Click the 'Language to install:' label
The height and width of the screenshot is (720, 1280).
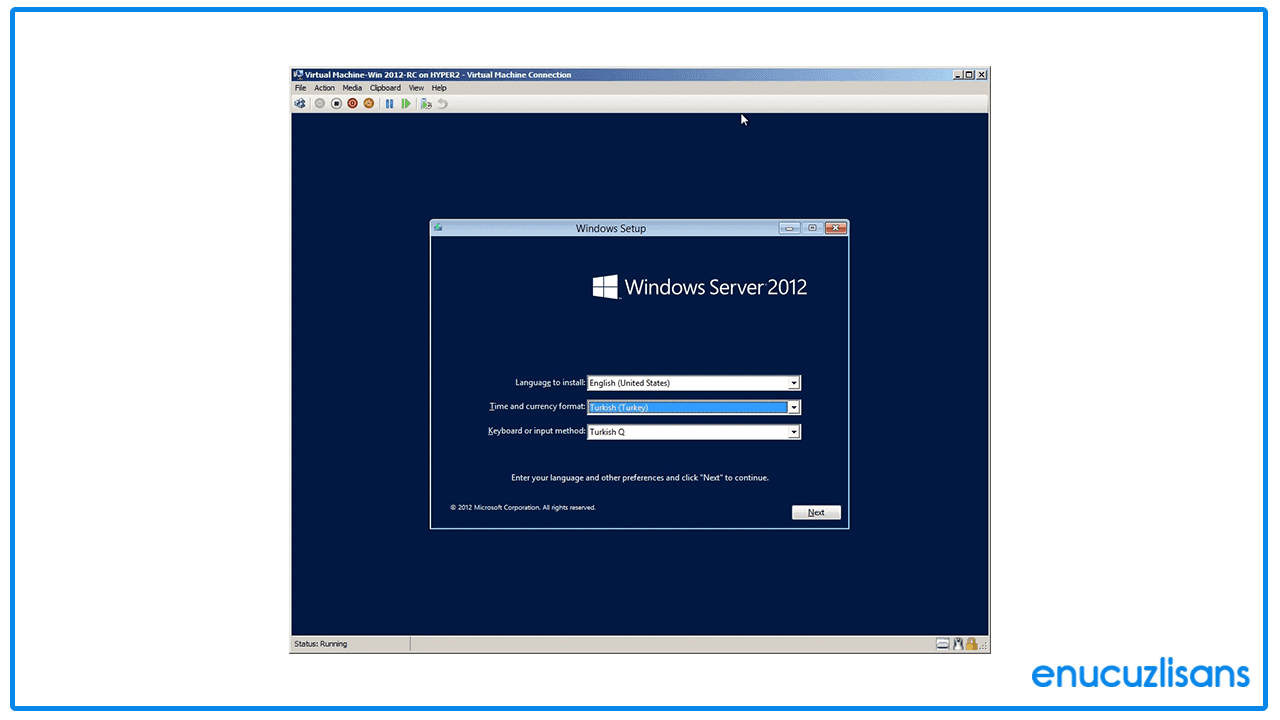pyautogui.click(x=550, y=383)
